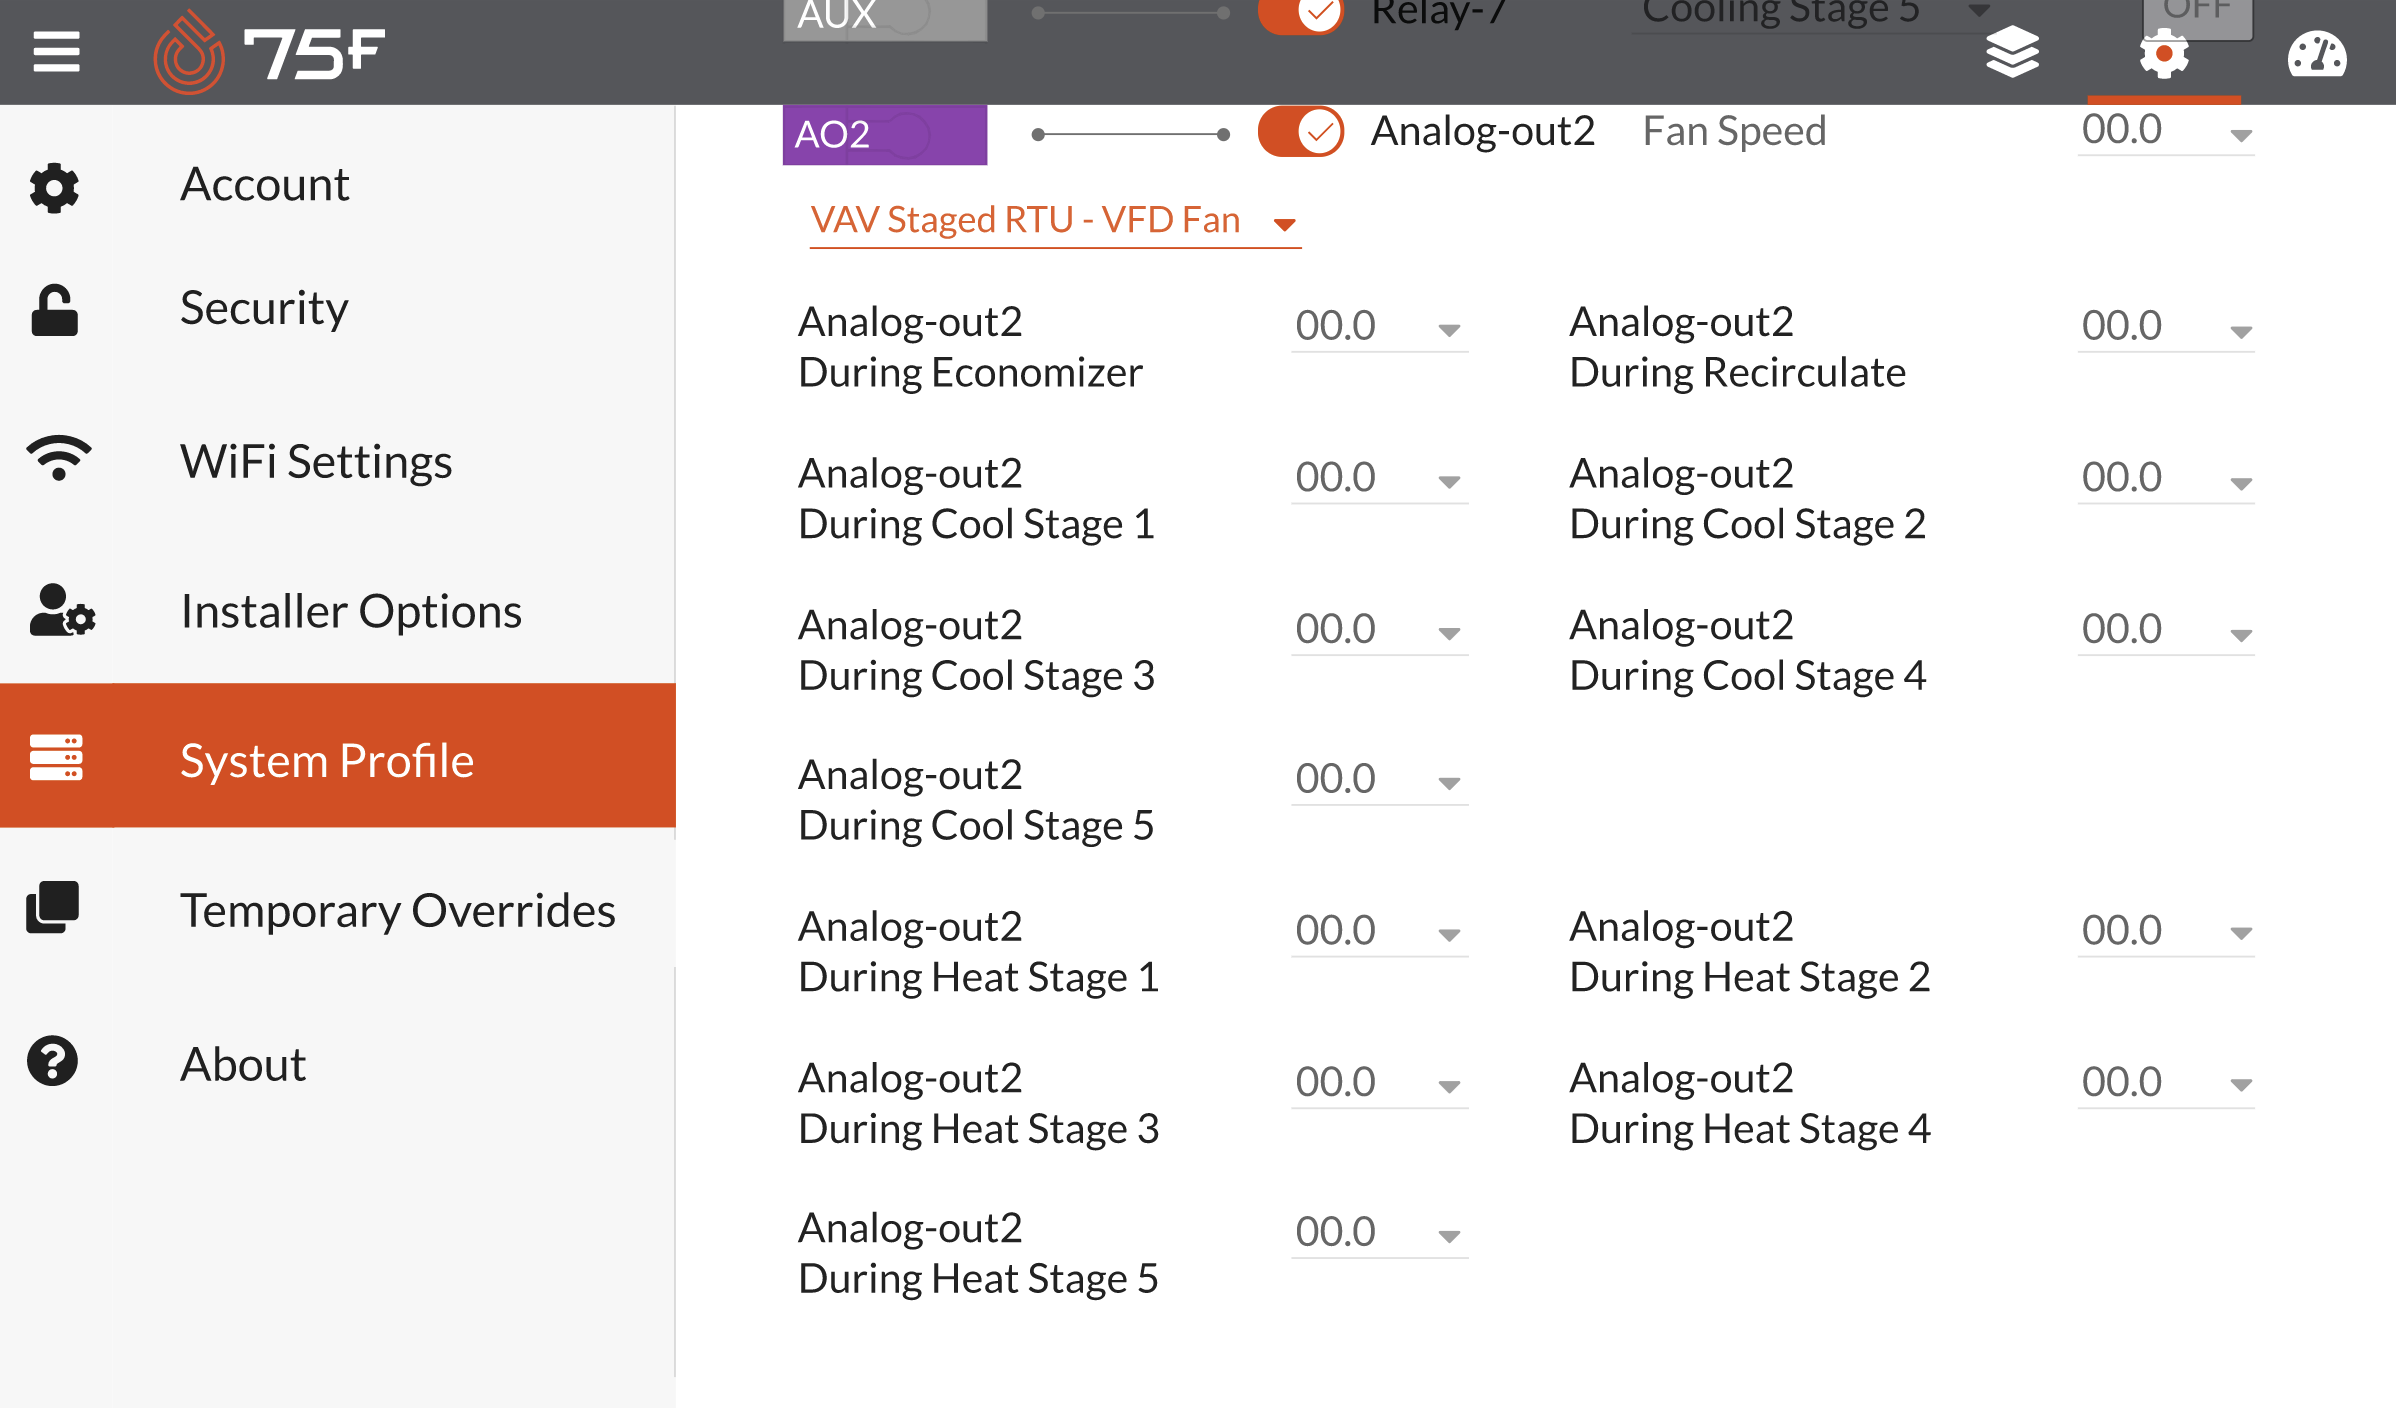
Task: Click the OFF button at top right
Action: click(x=2197, y=14)
